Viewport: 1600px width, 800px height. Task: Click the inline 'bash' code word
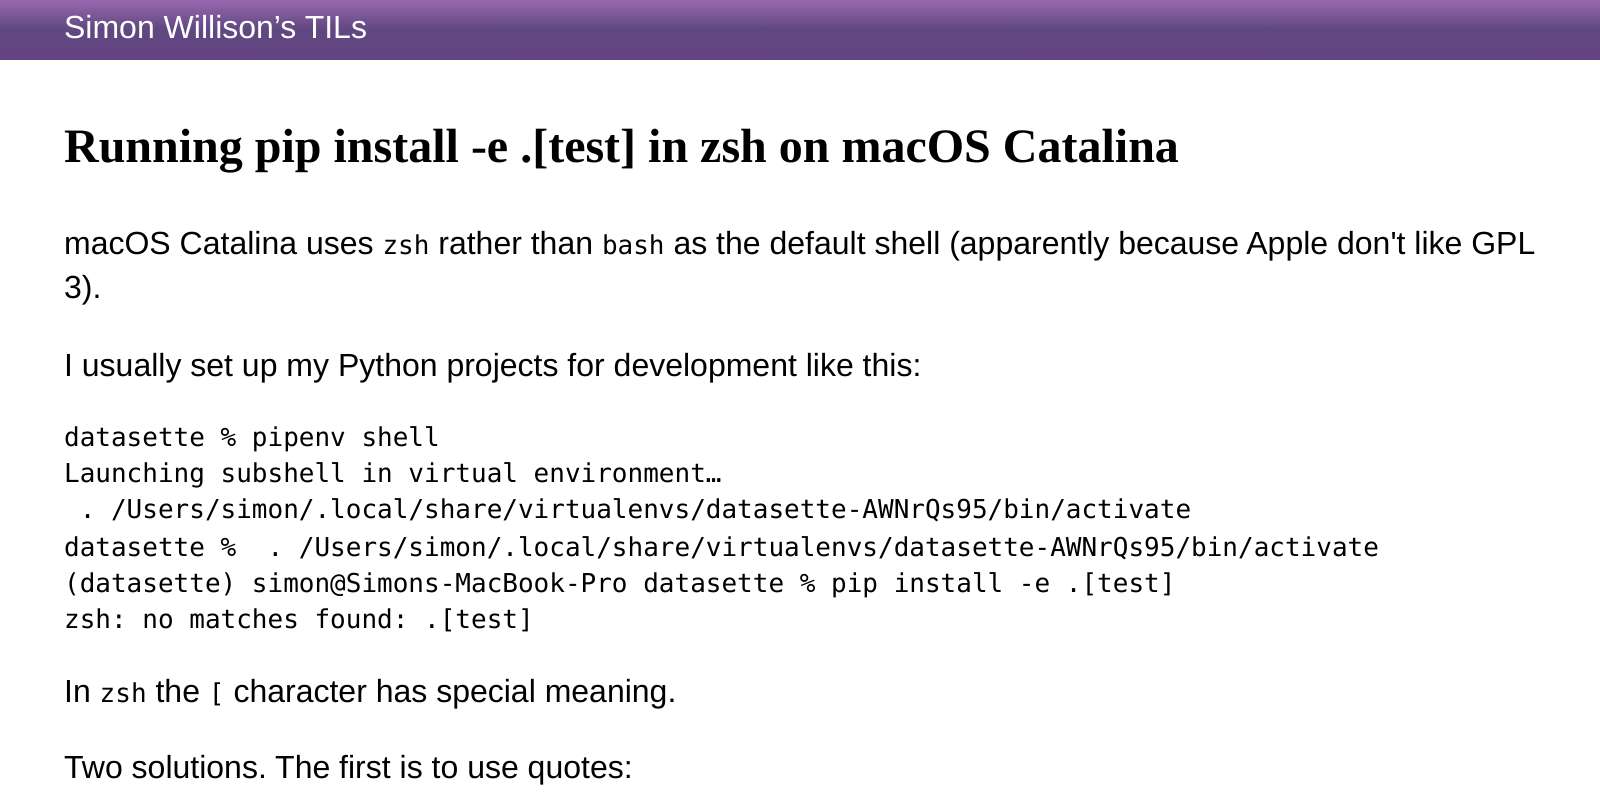tap(633, 245)
